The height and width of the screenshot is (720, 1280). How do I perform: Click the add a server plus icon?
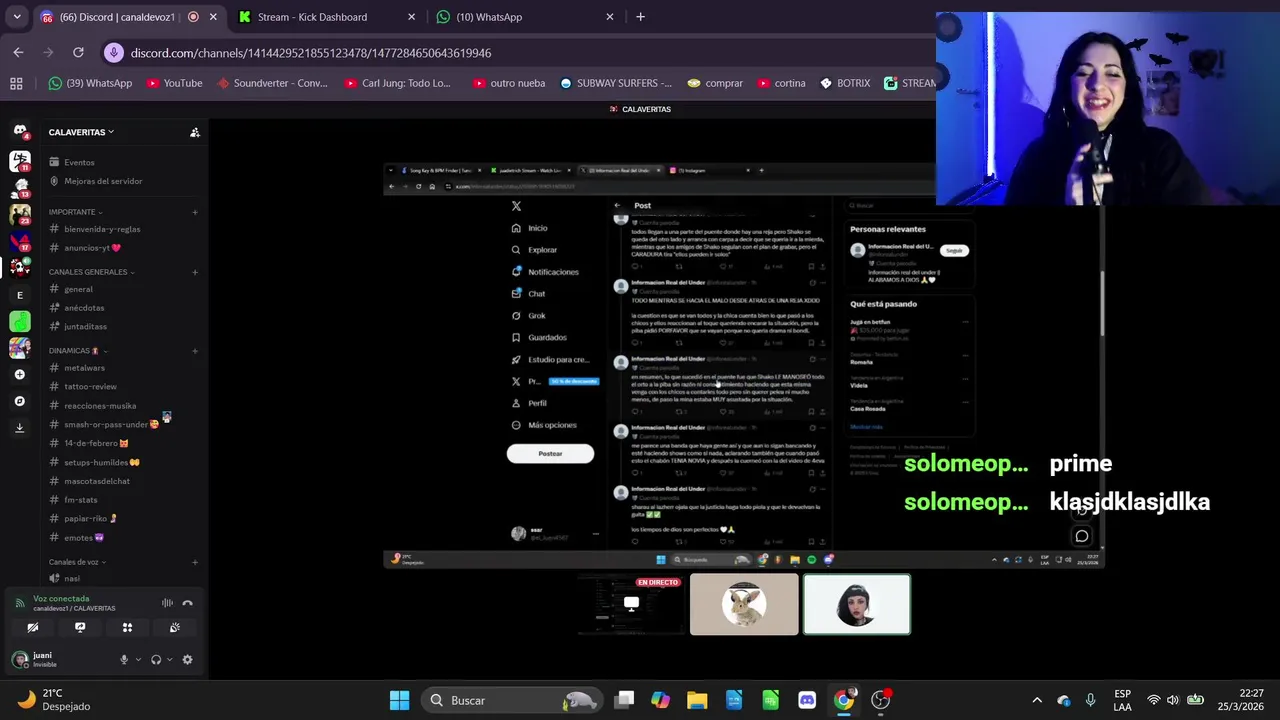point(19,374)
